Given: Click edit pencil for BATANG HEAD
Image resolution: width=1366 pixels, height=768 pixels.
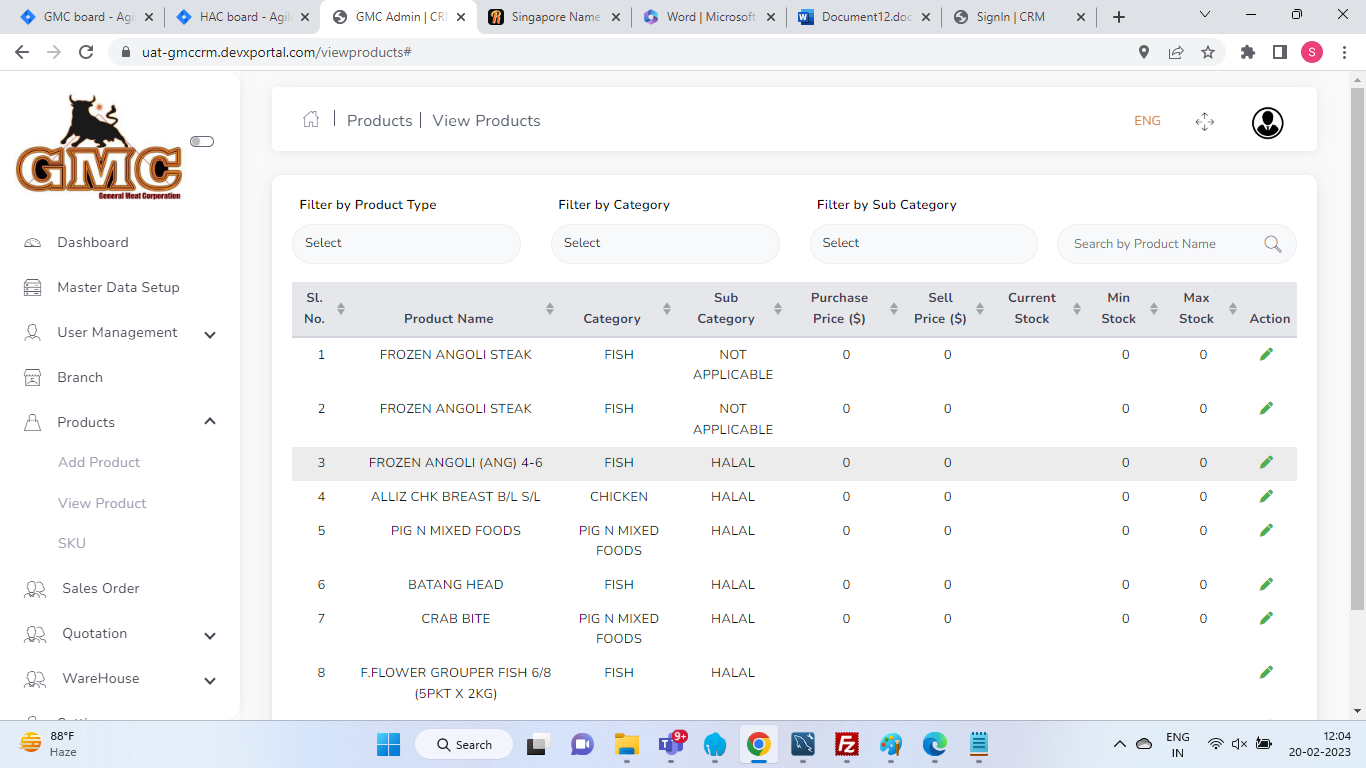Looking at the screenshot, I should pyautogui.click(x=1266, y=584).
